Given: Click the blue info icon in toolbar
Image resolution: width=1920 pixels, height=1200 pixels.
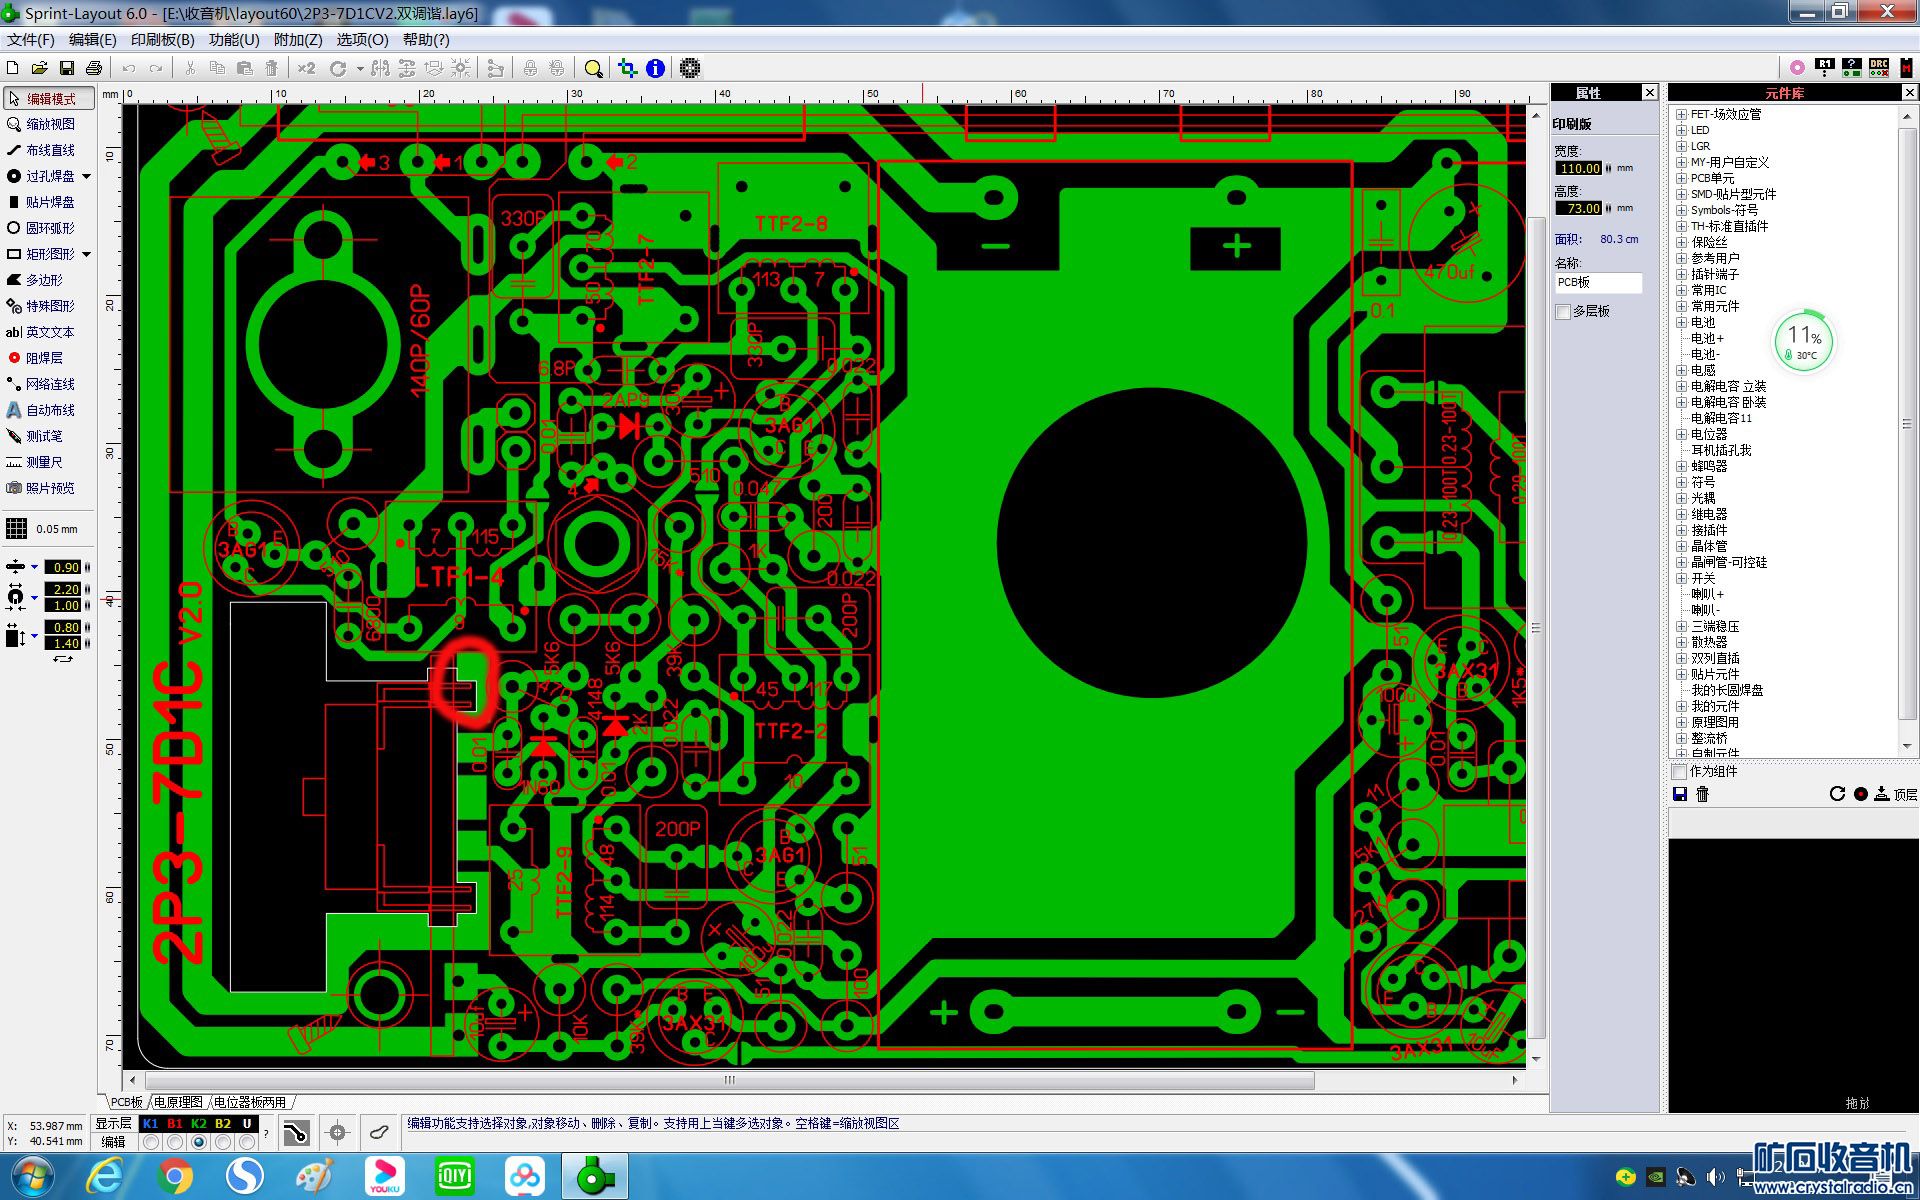Looking at the screenshot, I should click(655, 68).
